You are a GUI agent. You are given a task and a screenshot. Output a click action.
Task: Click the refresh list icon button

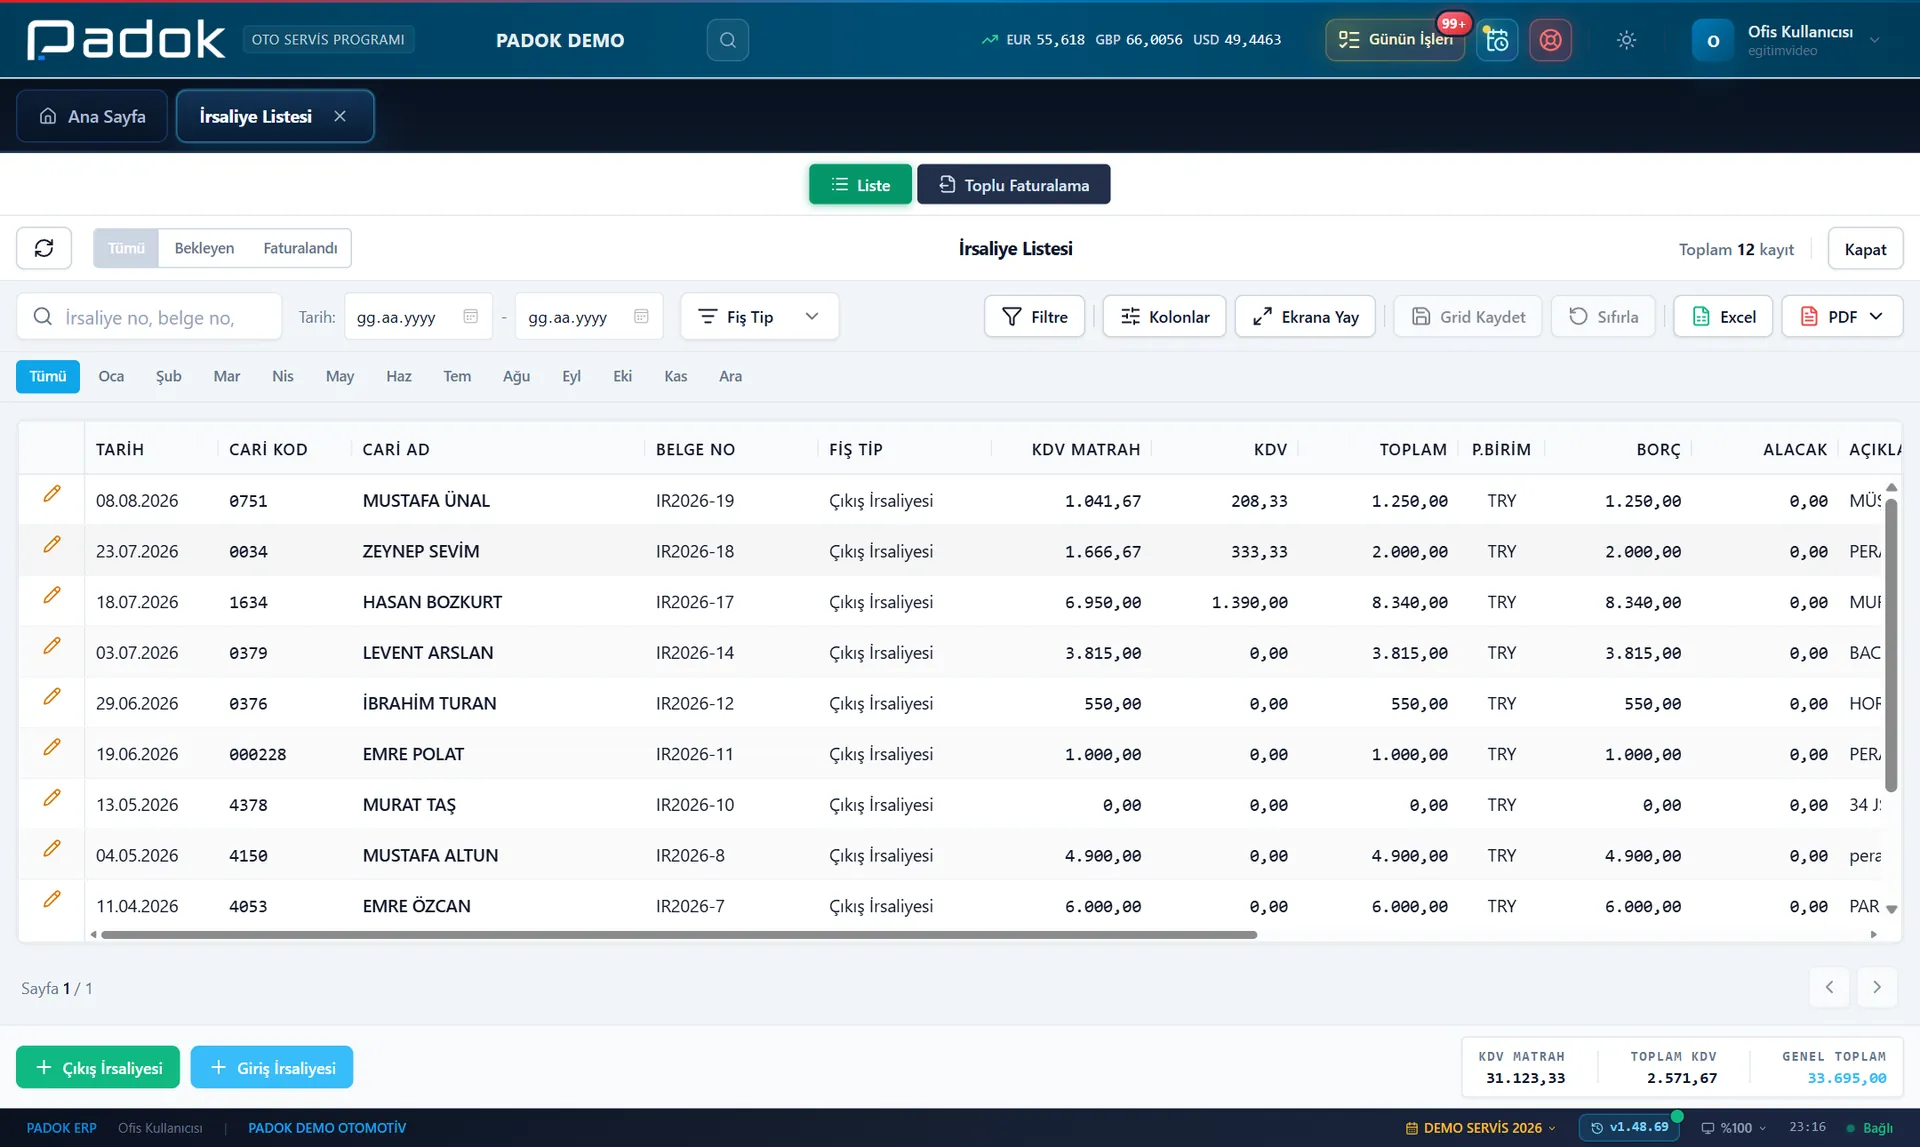point(44,248)
